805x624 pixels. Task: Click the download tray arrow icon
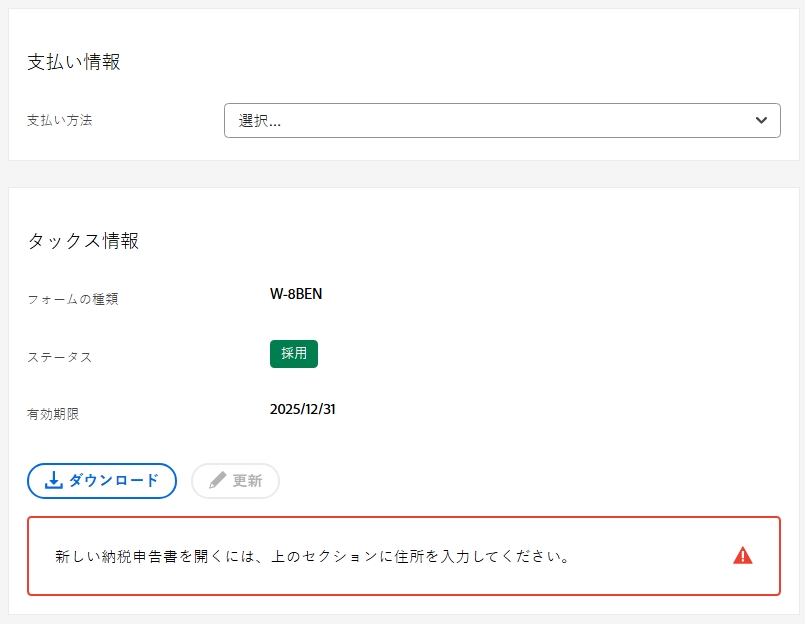pyautogui.click(x=53, y=481)
